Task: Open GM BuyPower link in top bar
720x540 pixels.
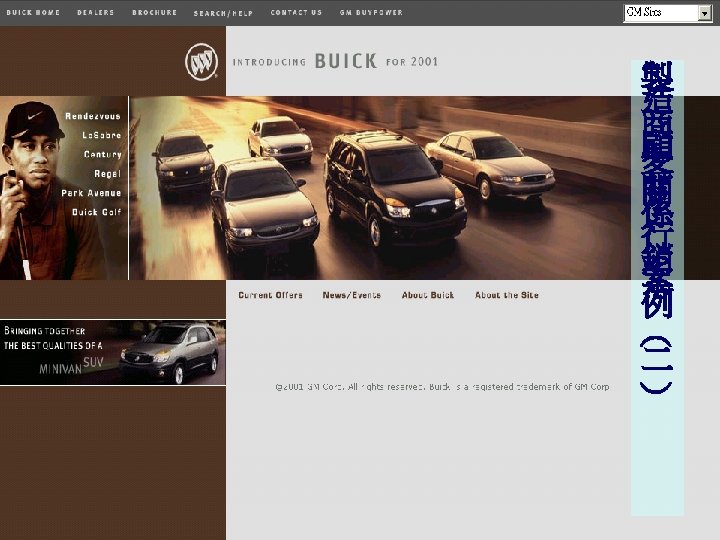Action: pyautogui.click(x=371, y=12)
